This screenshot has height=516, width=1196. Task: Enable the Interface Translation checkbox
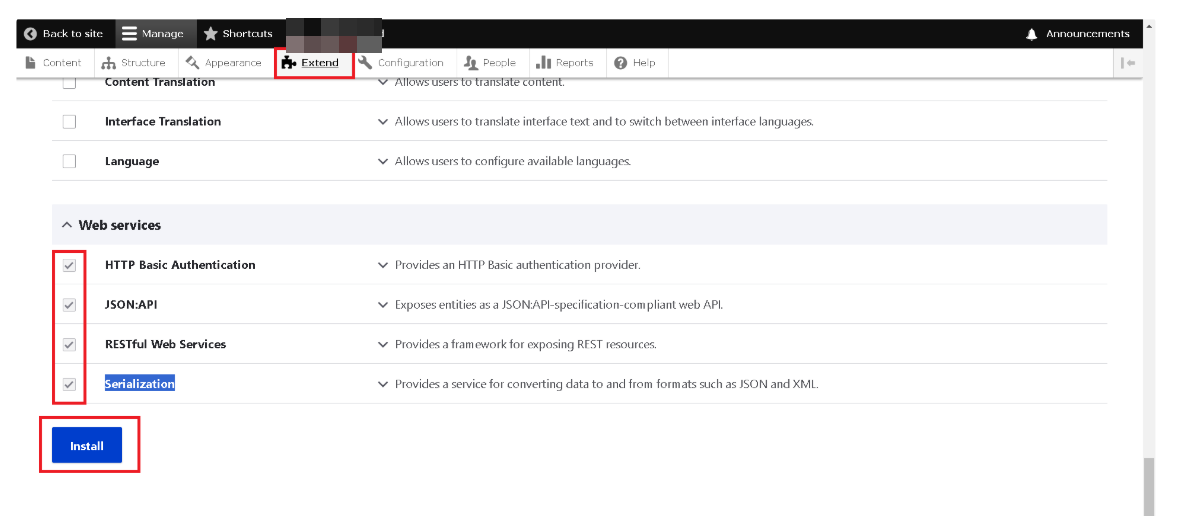[69, 122]
